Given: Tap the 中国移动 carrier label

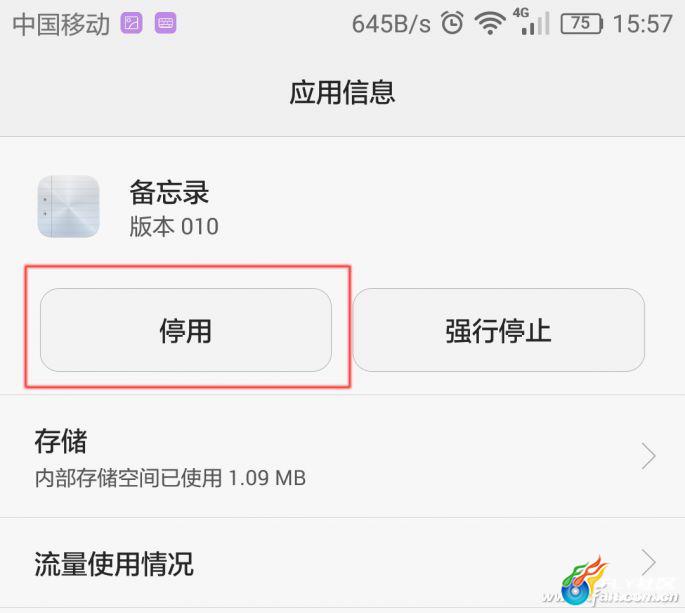Looking at the screenshot, I should (x=61, y=24).
